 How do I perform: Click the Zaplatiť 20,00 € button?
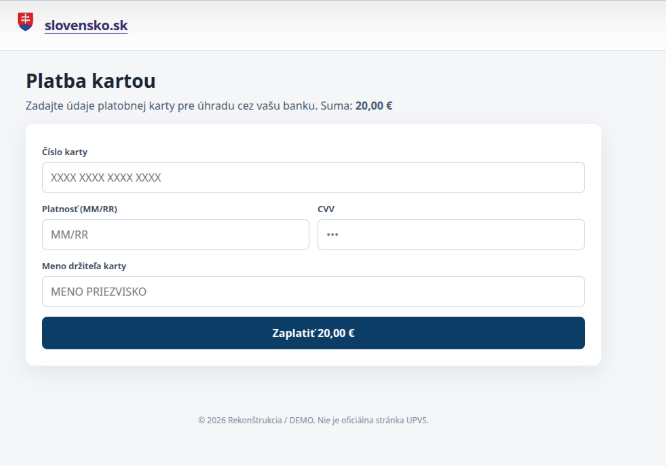click(313, 333)
